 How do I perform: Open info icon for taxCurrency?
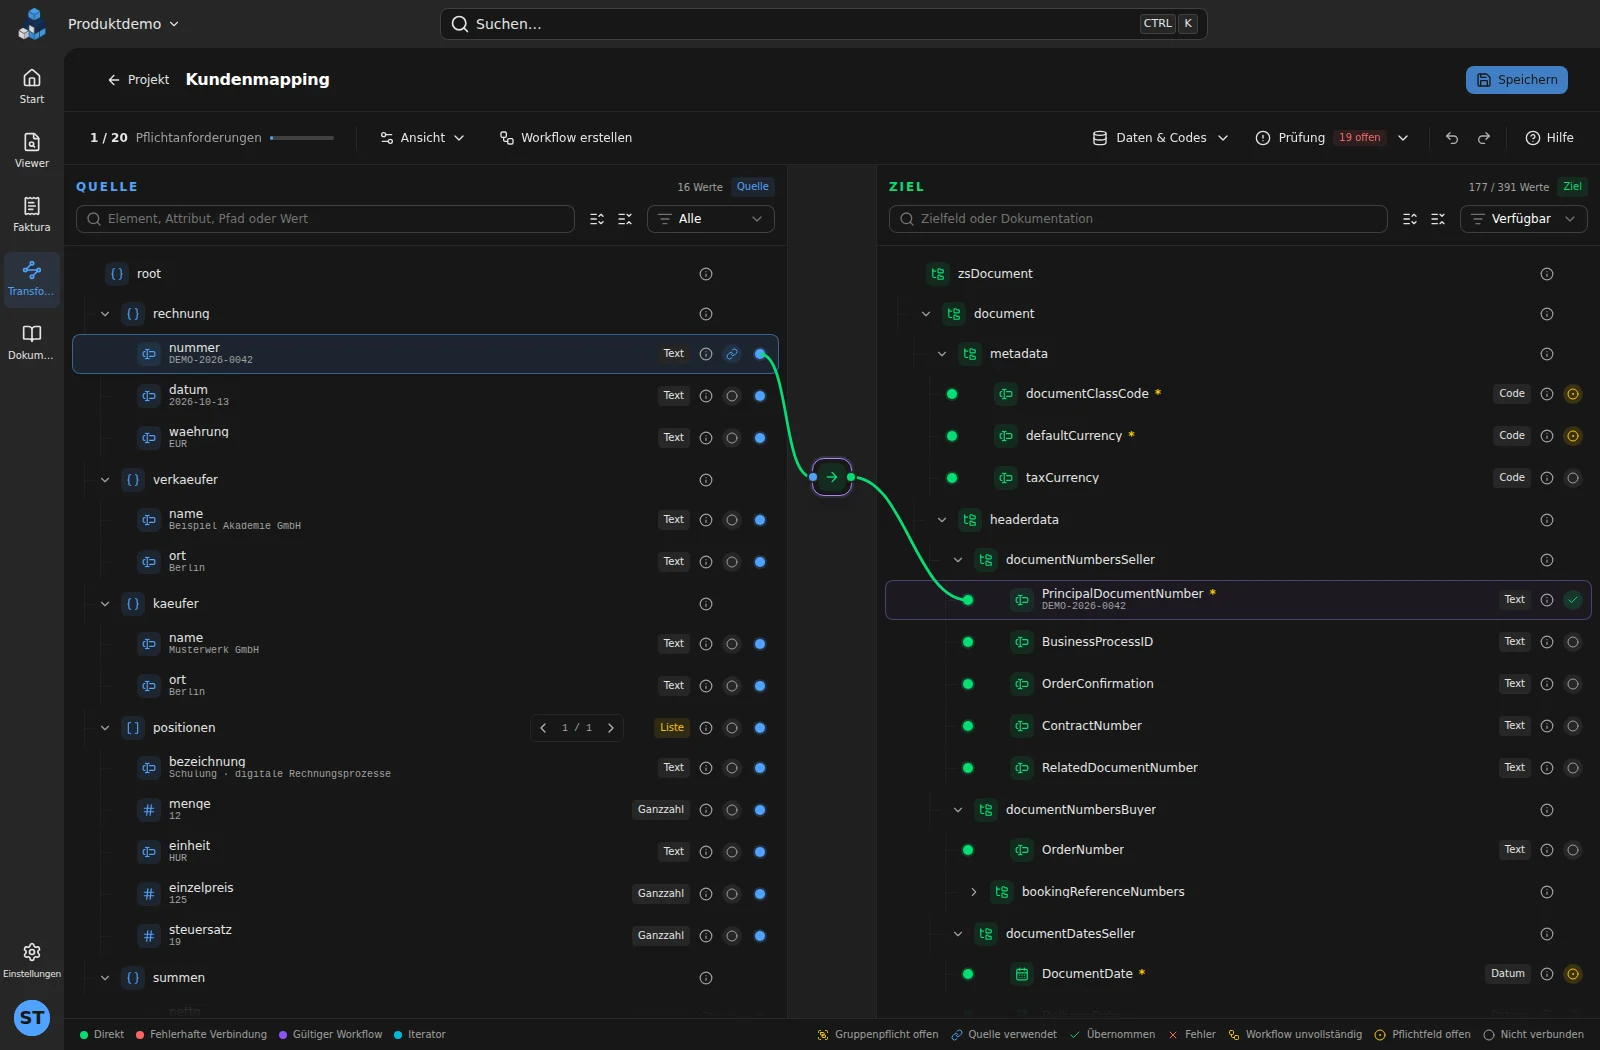(1547, 478)
